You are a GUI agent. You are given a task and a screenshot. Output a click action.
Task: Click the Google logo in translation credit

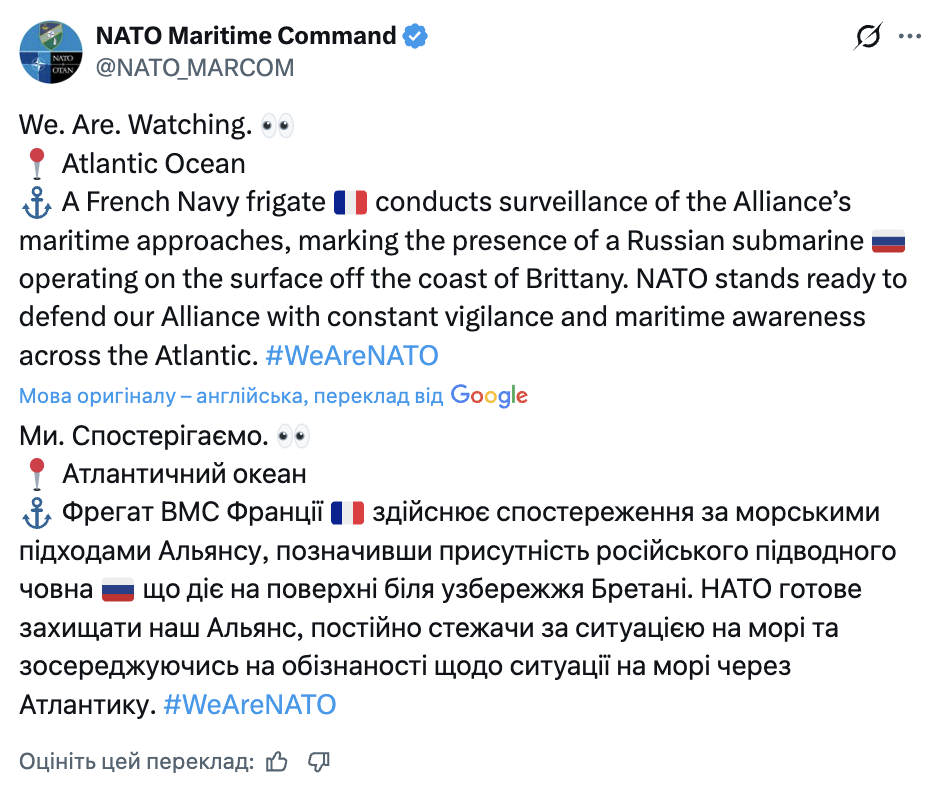pyautogui.click(x=489, y=396)
